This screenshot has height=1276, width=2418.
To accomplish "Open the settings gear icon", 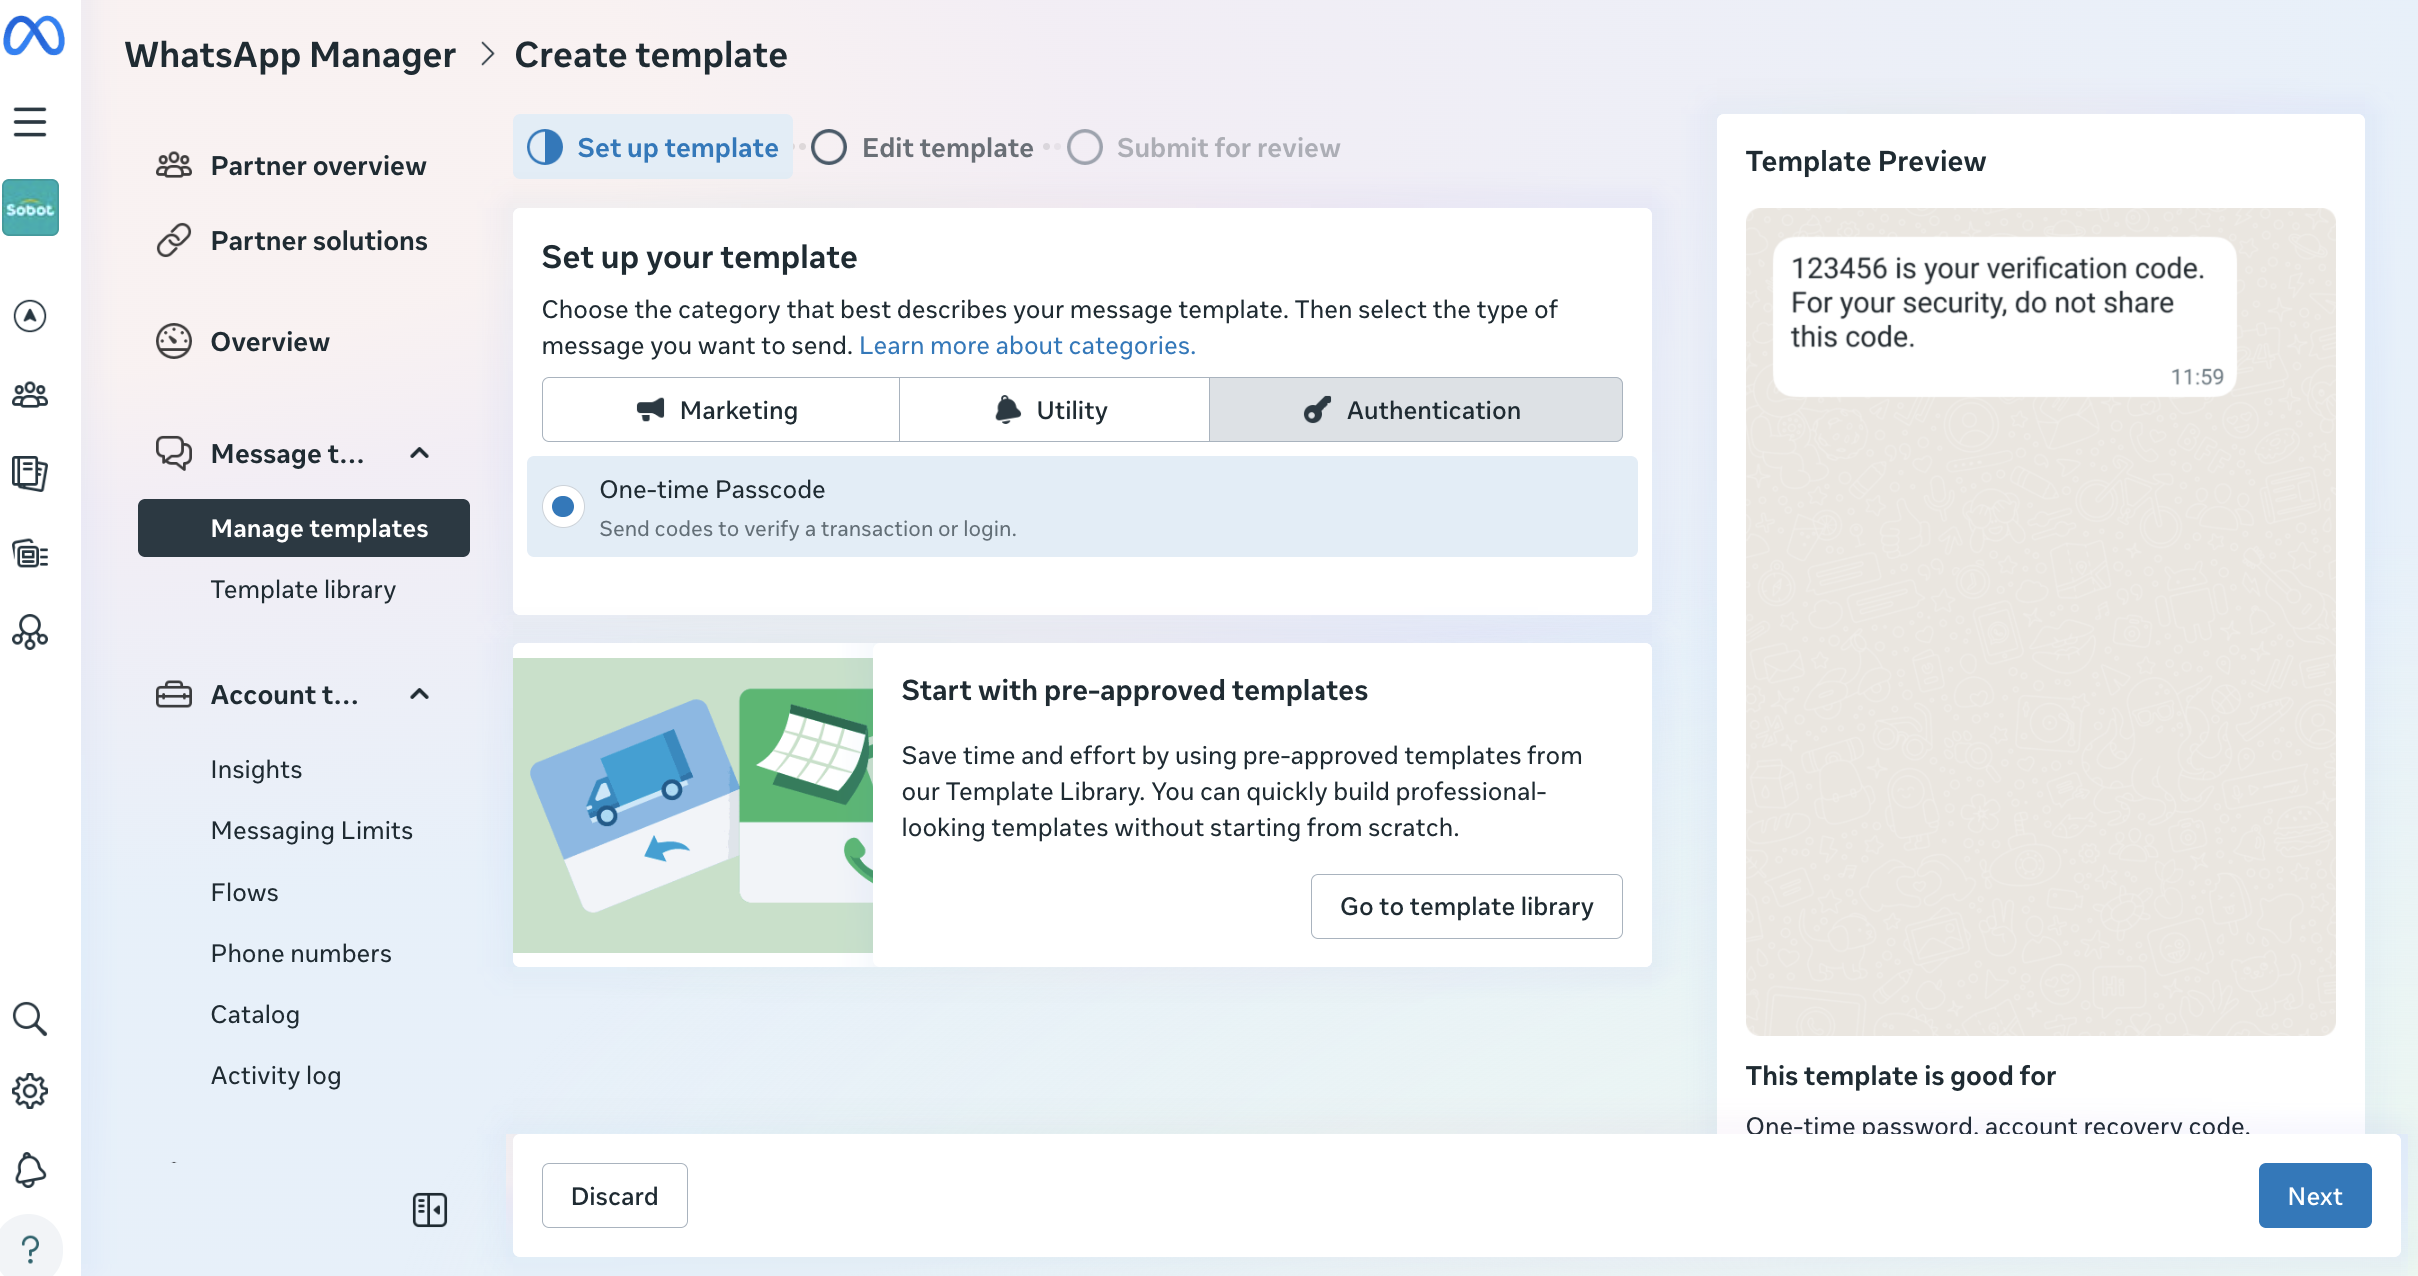I will [x=30, y=1091].
